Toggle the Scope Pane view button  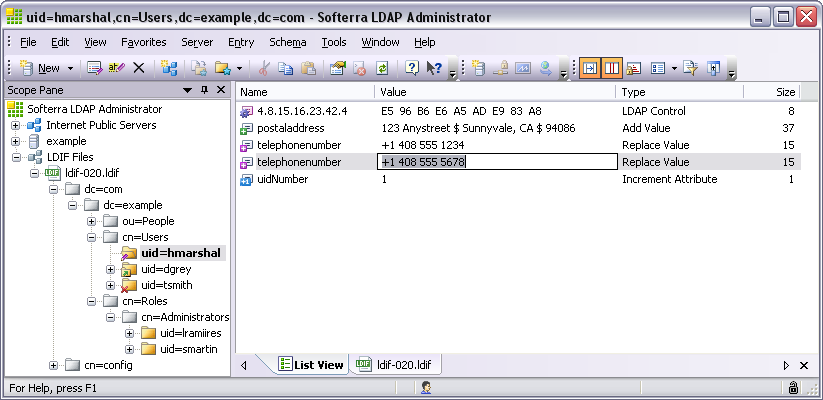click(590, 68)
